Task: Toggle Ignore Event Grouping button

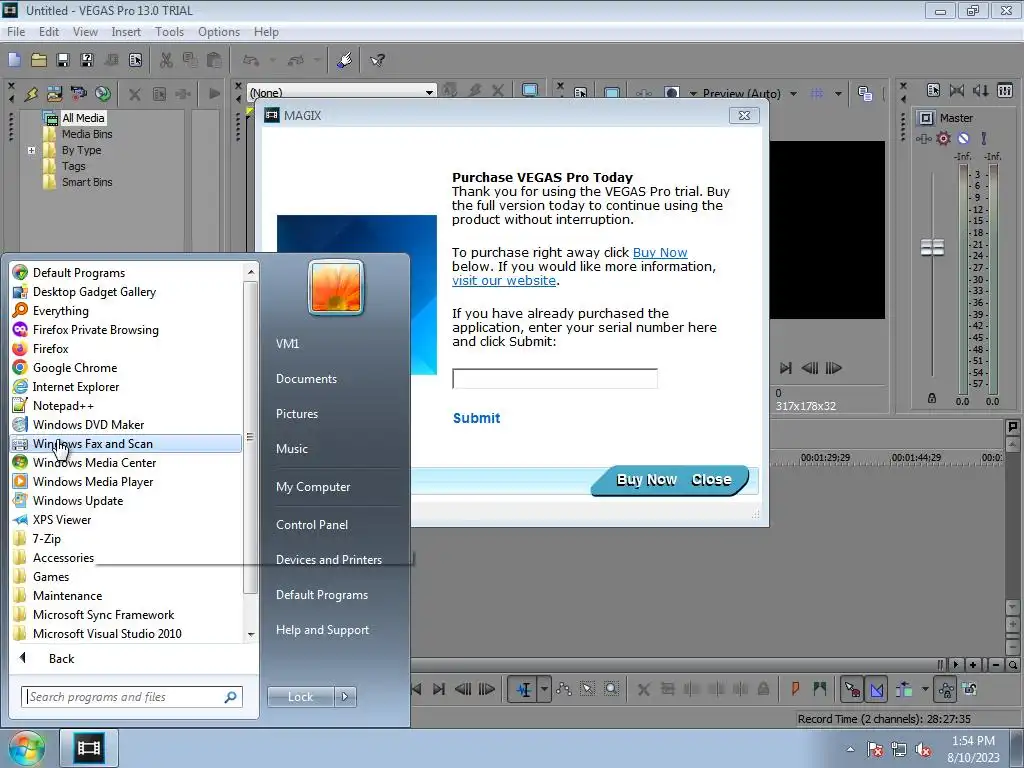Action: point(970,689)
